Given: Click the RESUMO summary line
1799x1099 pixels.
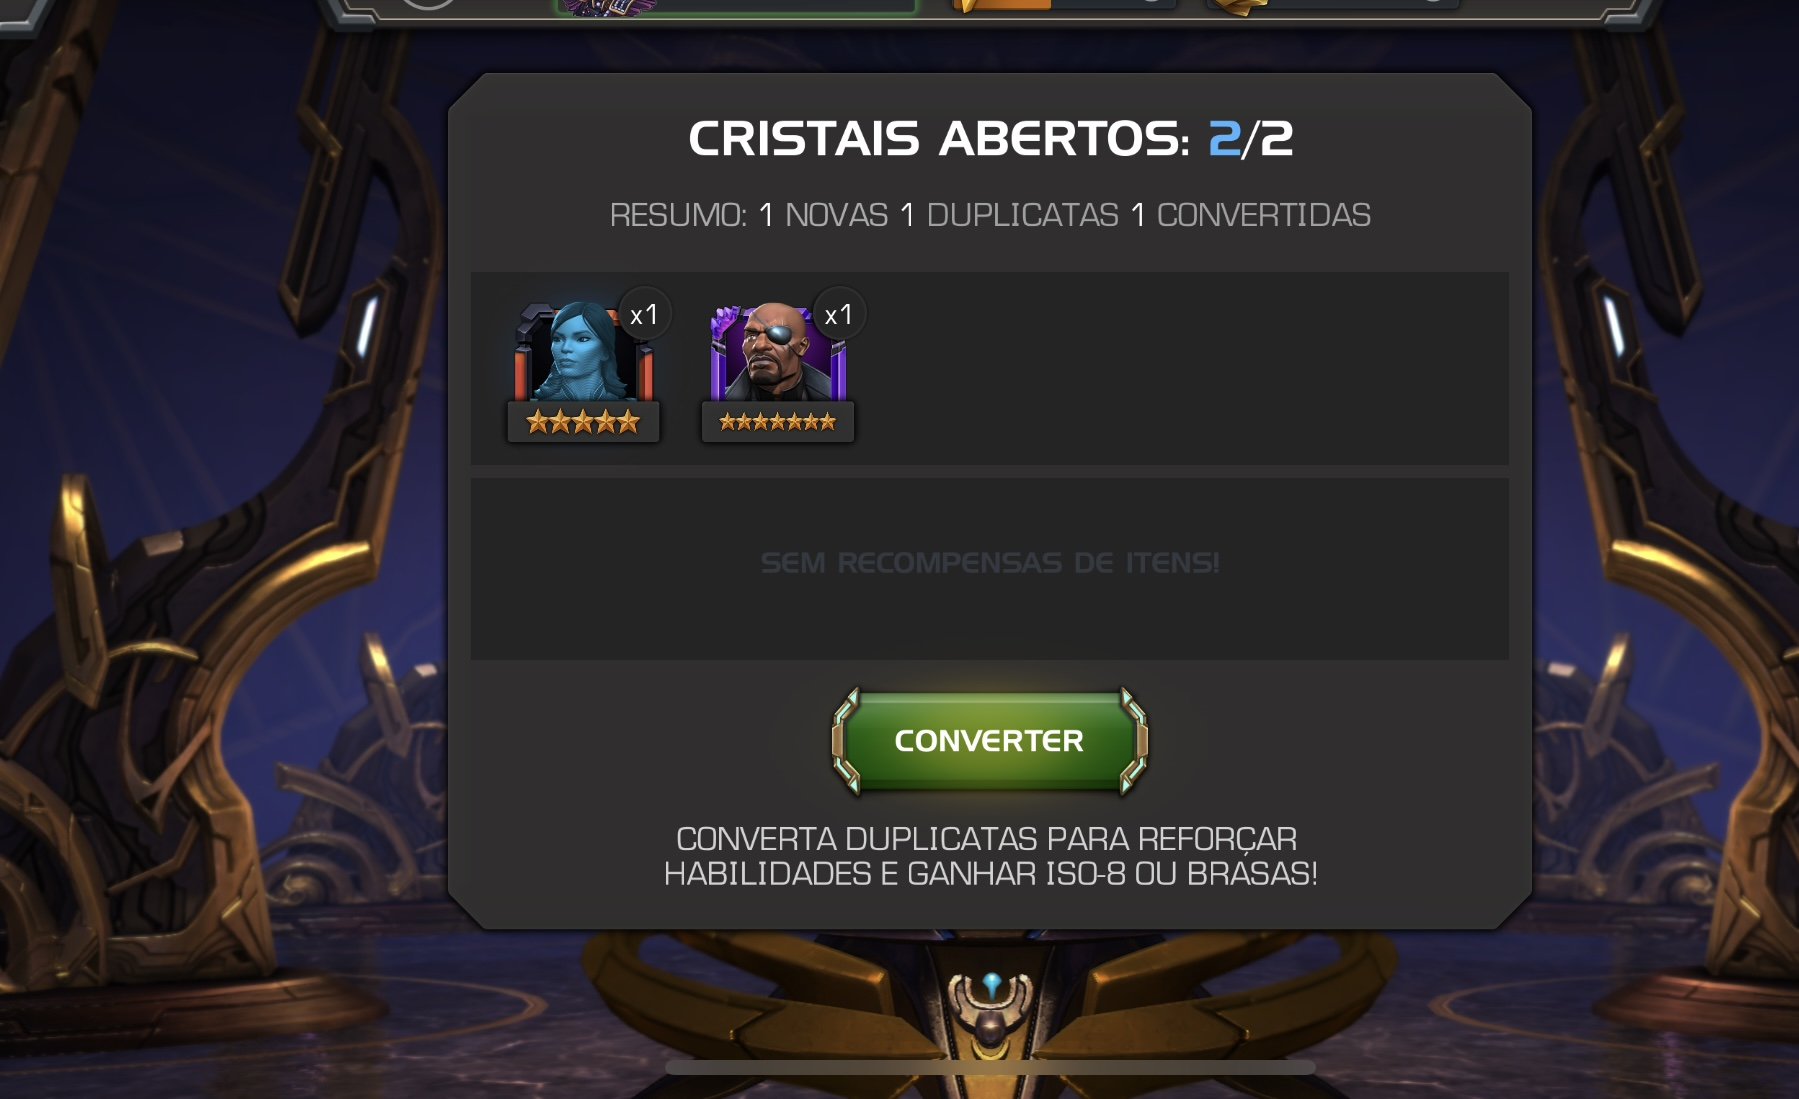Looking at the screenshot, I should coord(990,215).
